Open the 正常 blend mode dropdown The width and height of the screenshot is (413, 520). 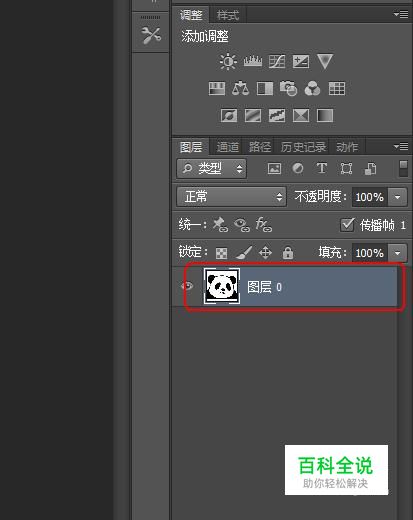pos(231,197)
